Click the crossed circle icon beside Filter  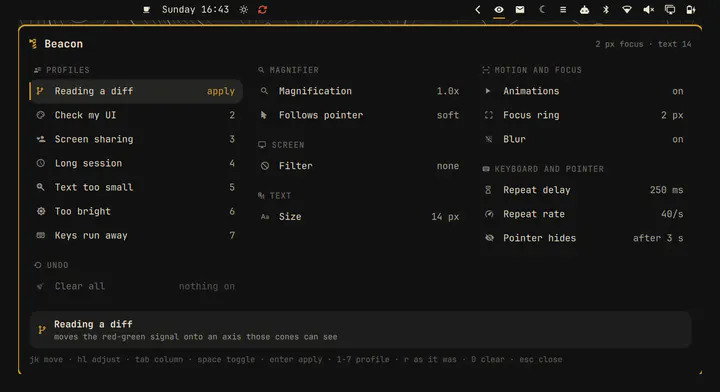coord(265,166)
